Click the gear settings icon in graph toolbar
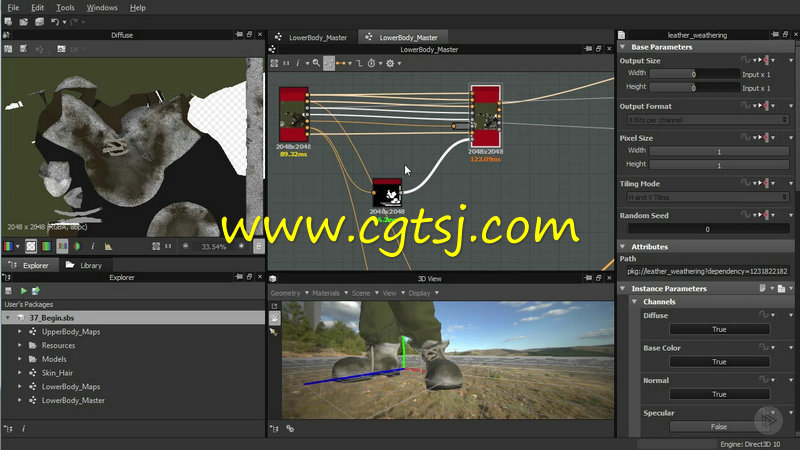The height and width of the screenshot is (450, 800). (x=390, y=63)
